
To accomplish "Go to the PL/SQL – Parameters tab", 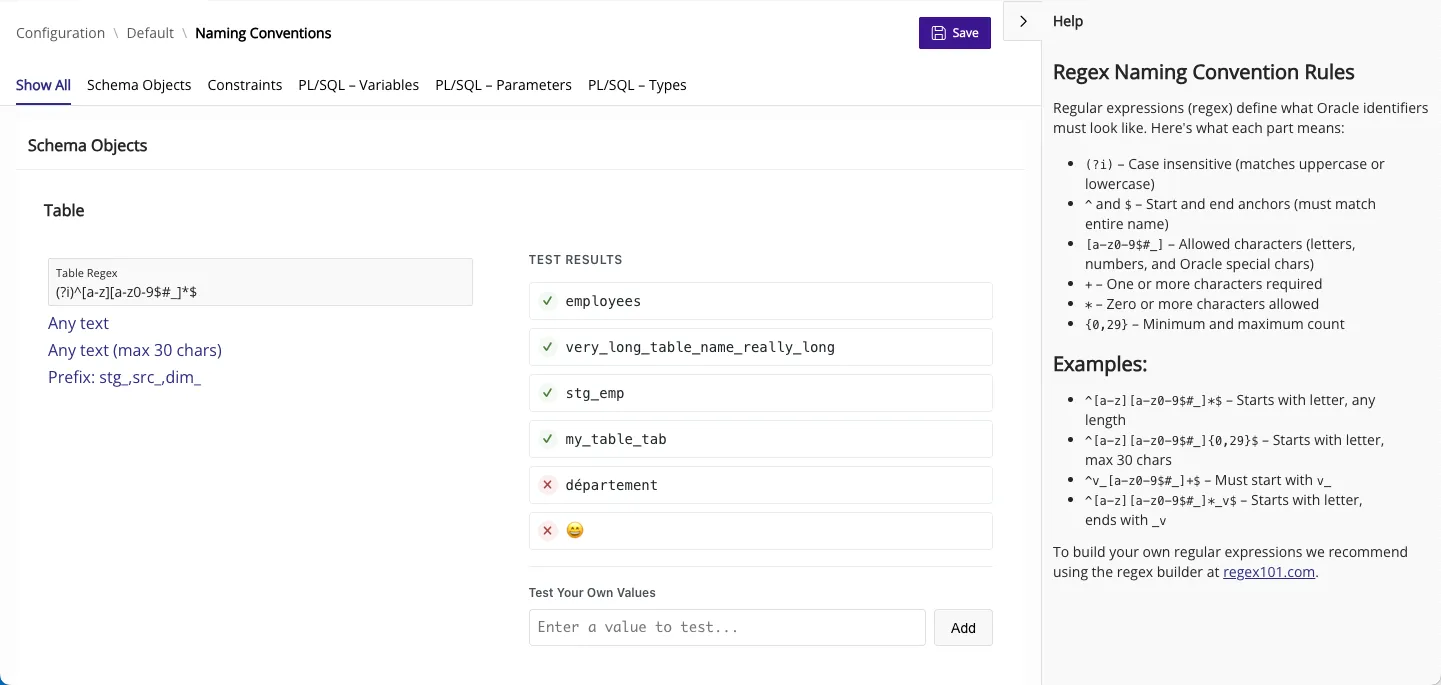I will [503, 85].
